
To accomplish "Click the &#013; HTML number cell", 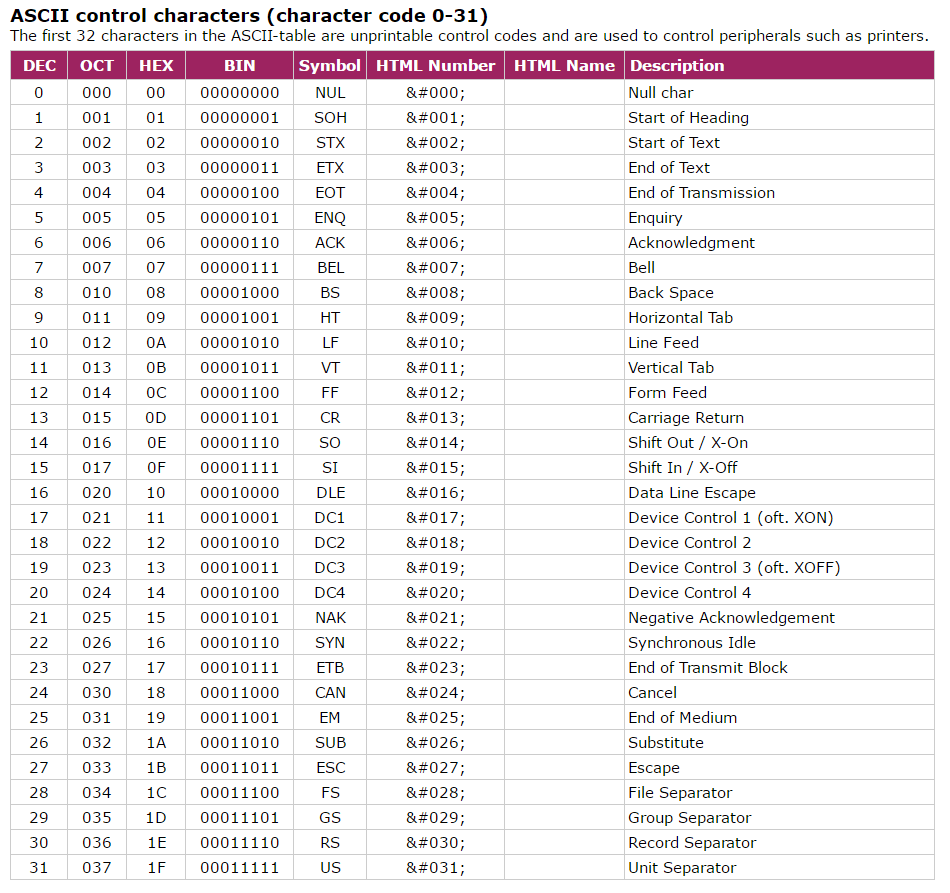I will (x=435, y=418).
